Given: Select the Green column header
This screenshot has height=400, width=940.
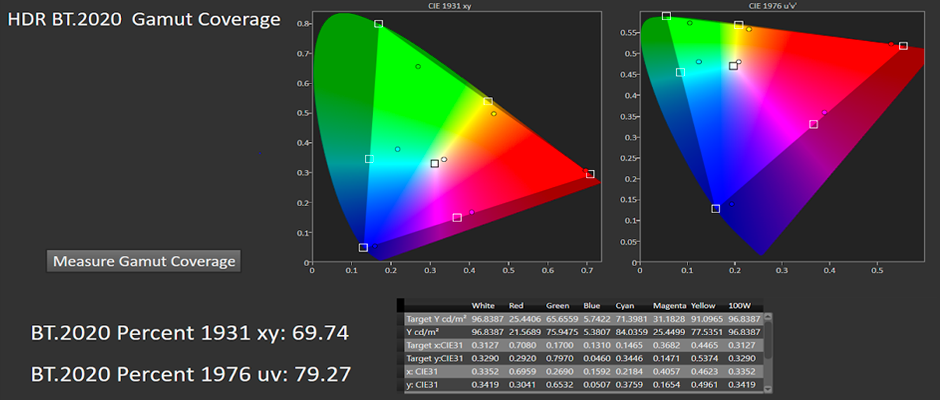Looking at the screenshot, I should tap(558, 306).
